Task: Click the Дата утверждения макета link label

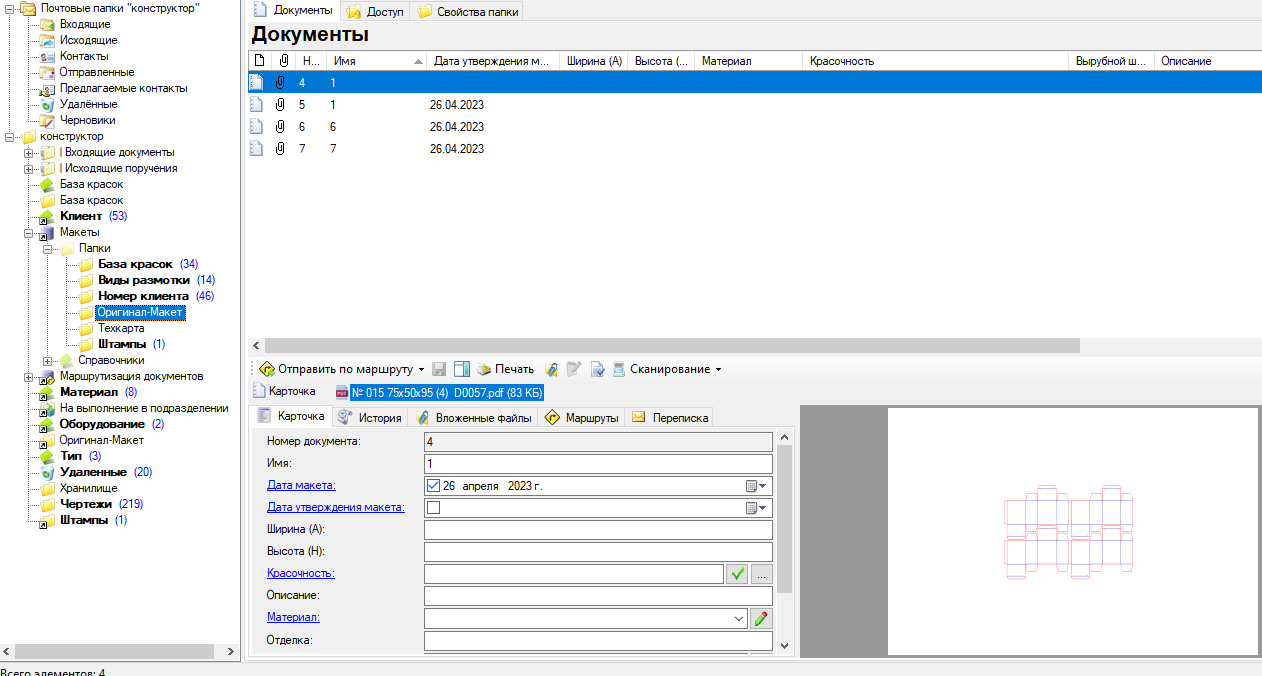Action: click(336, 507)
